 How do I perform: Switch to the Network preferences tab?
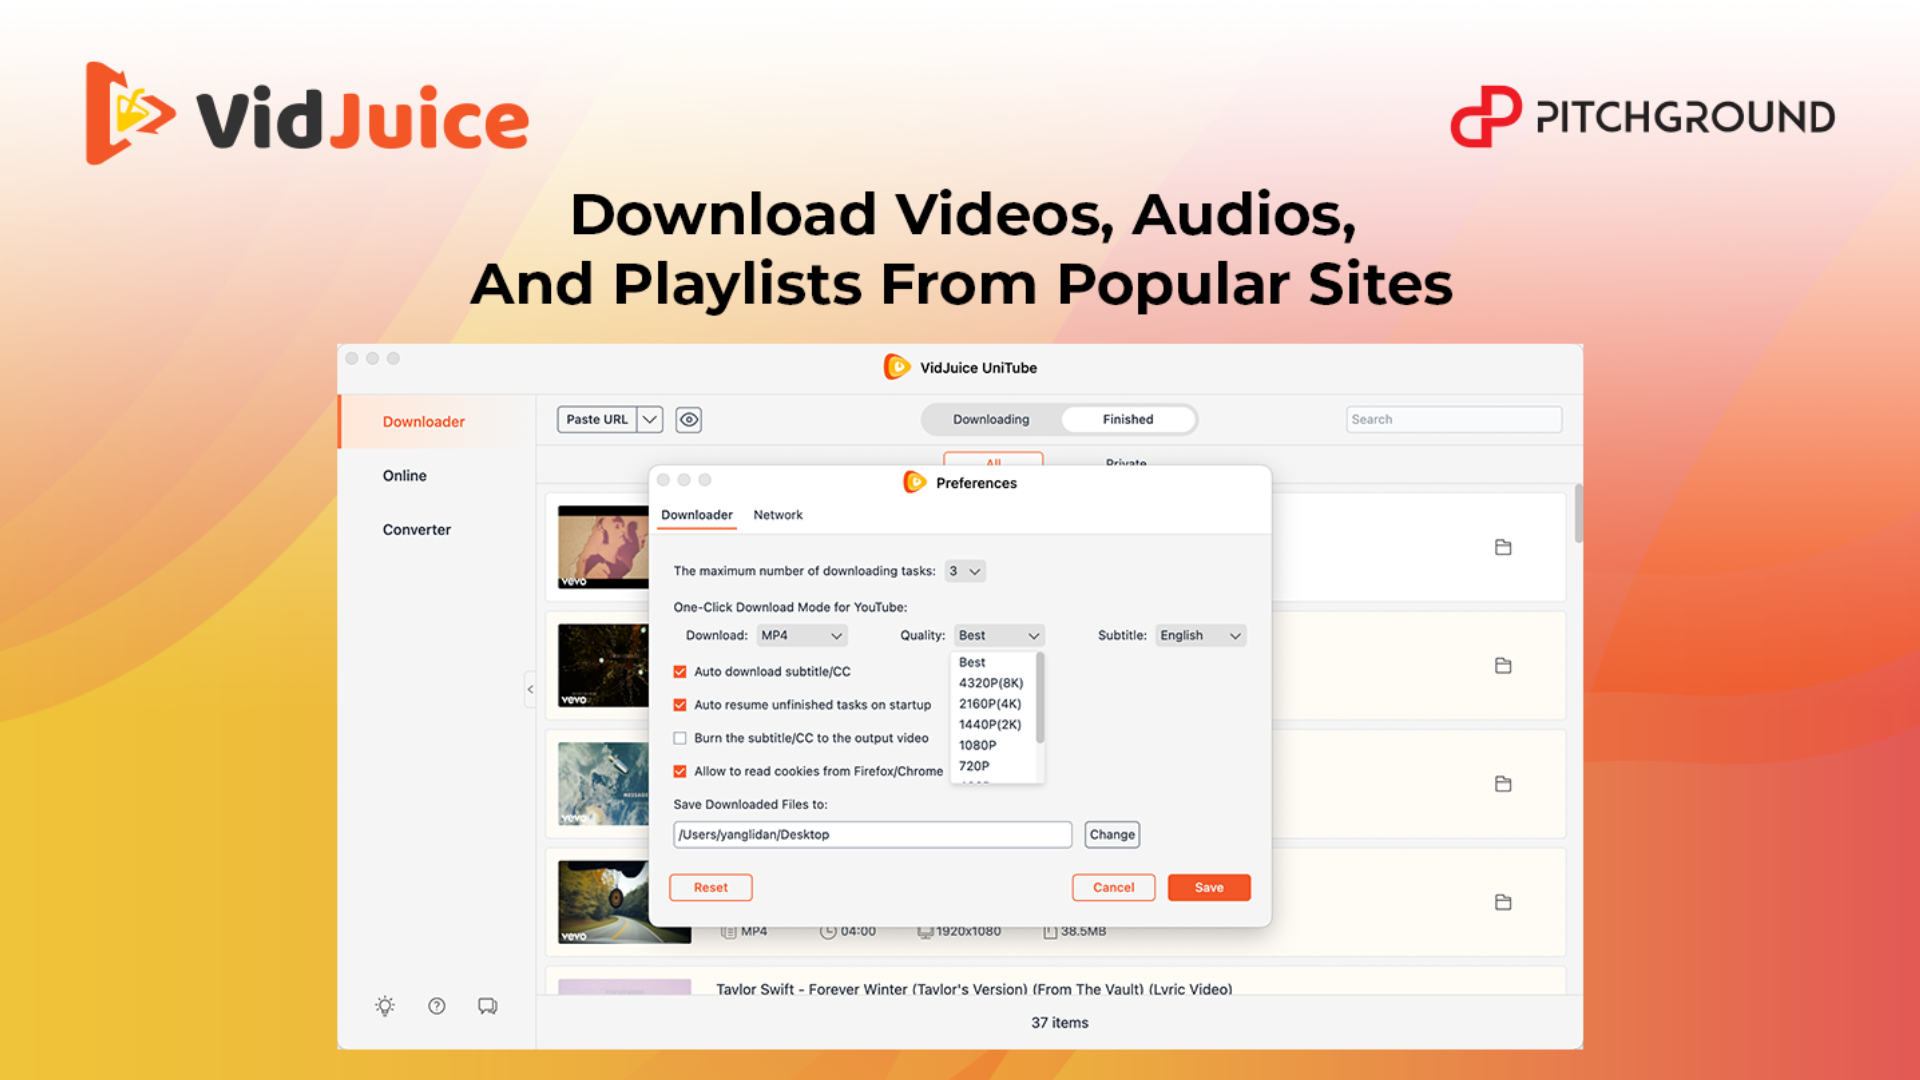tap(778, 514)
